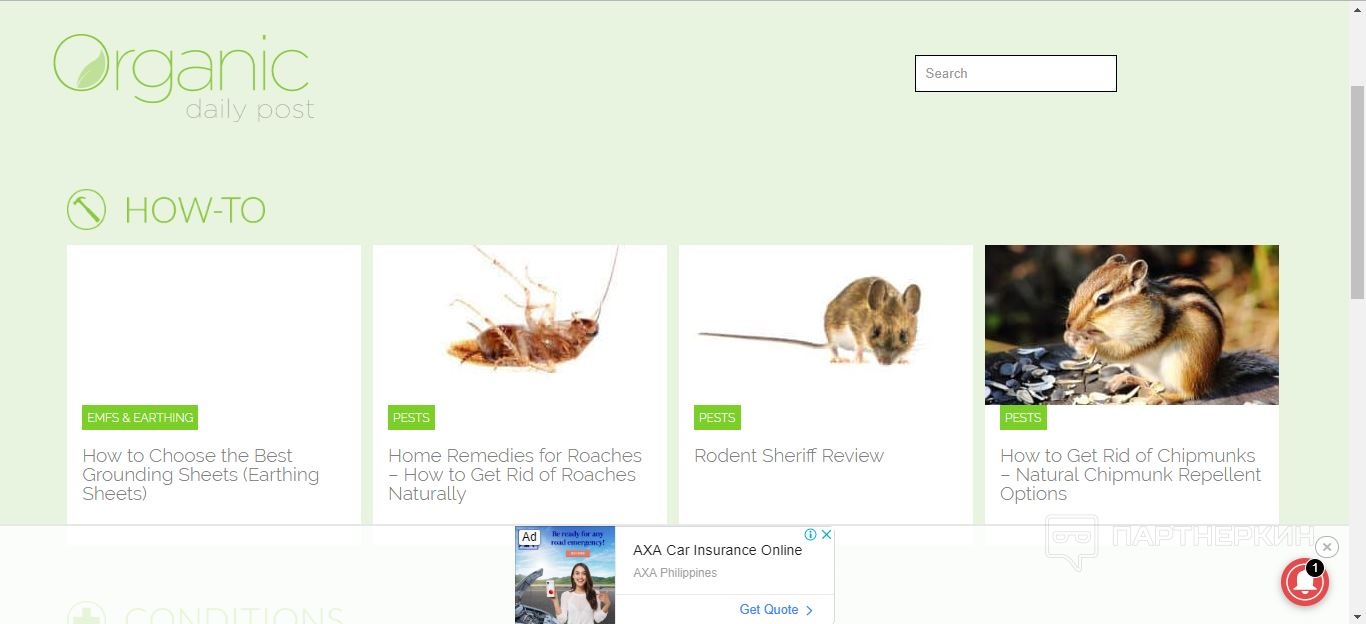The width and height of the screenshot is (1366, 624).
Task: Open How to Choose the Best Grounding Sheets
Action: pyautogui.click(x=201, y=474)
